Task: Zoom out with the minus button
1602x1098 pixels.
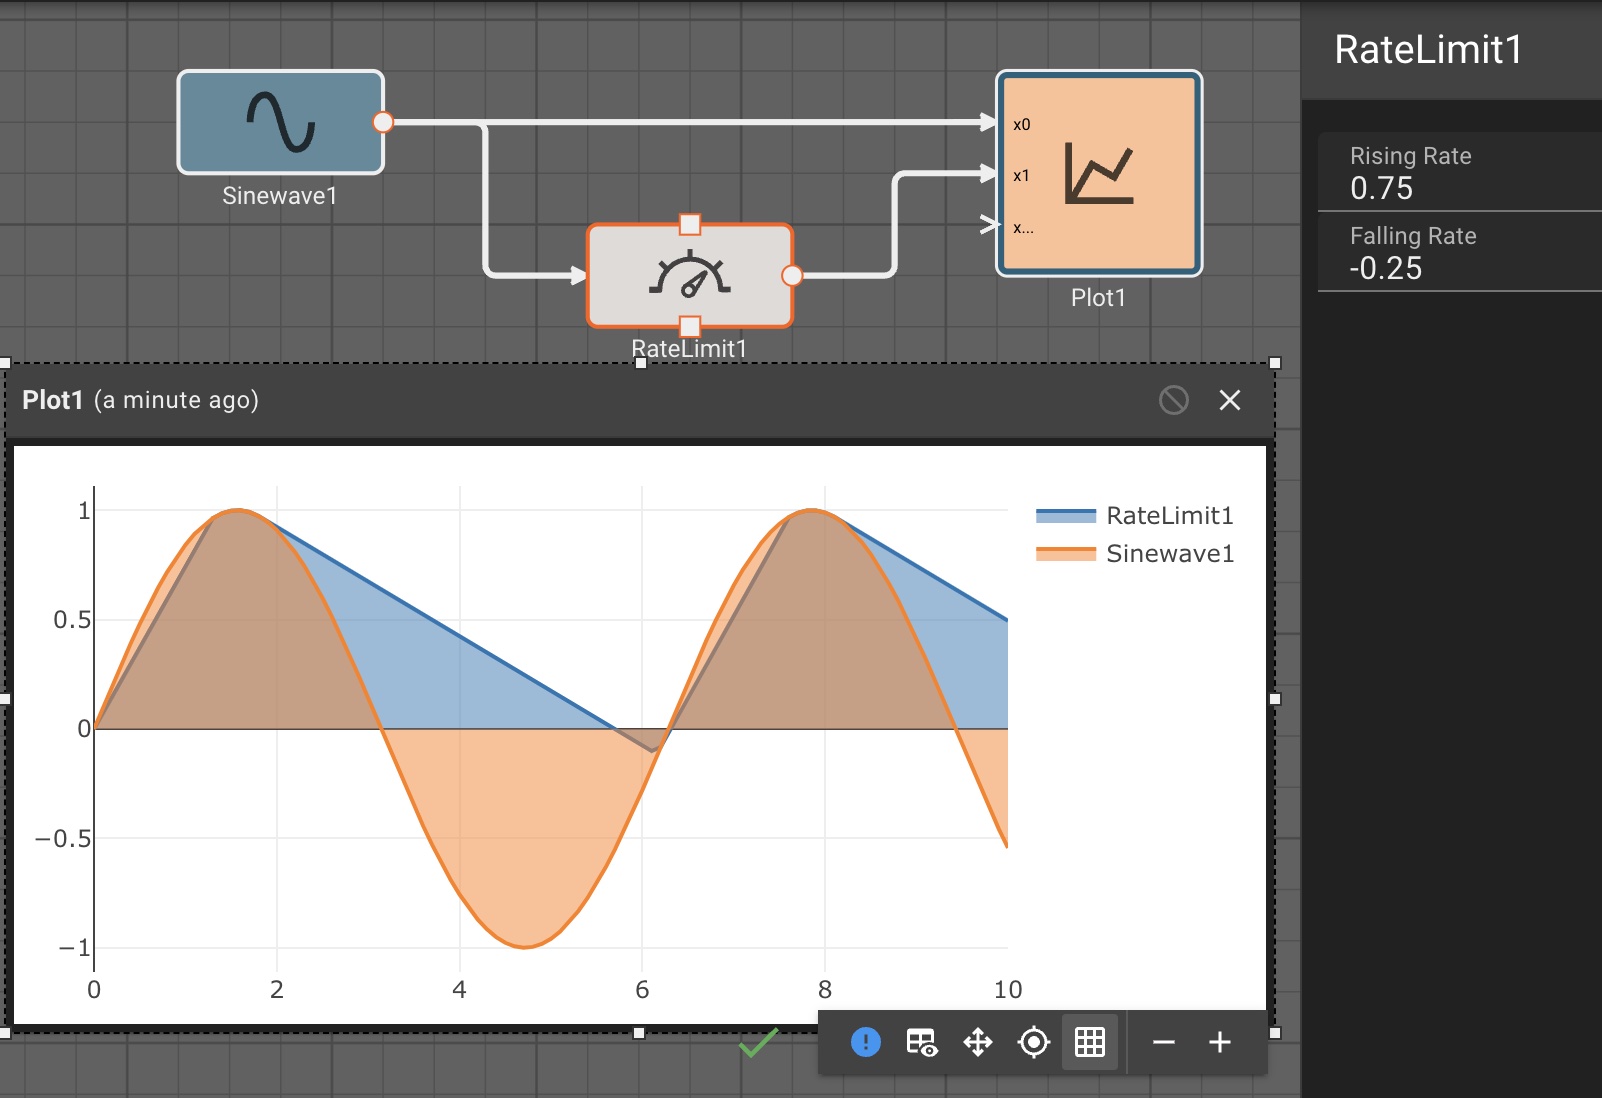Action: pos(1164,1042)
